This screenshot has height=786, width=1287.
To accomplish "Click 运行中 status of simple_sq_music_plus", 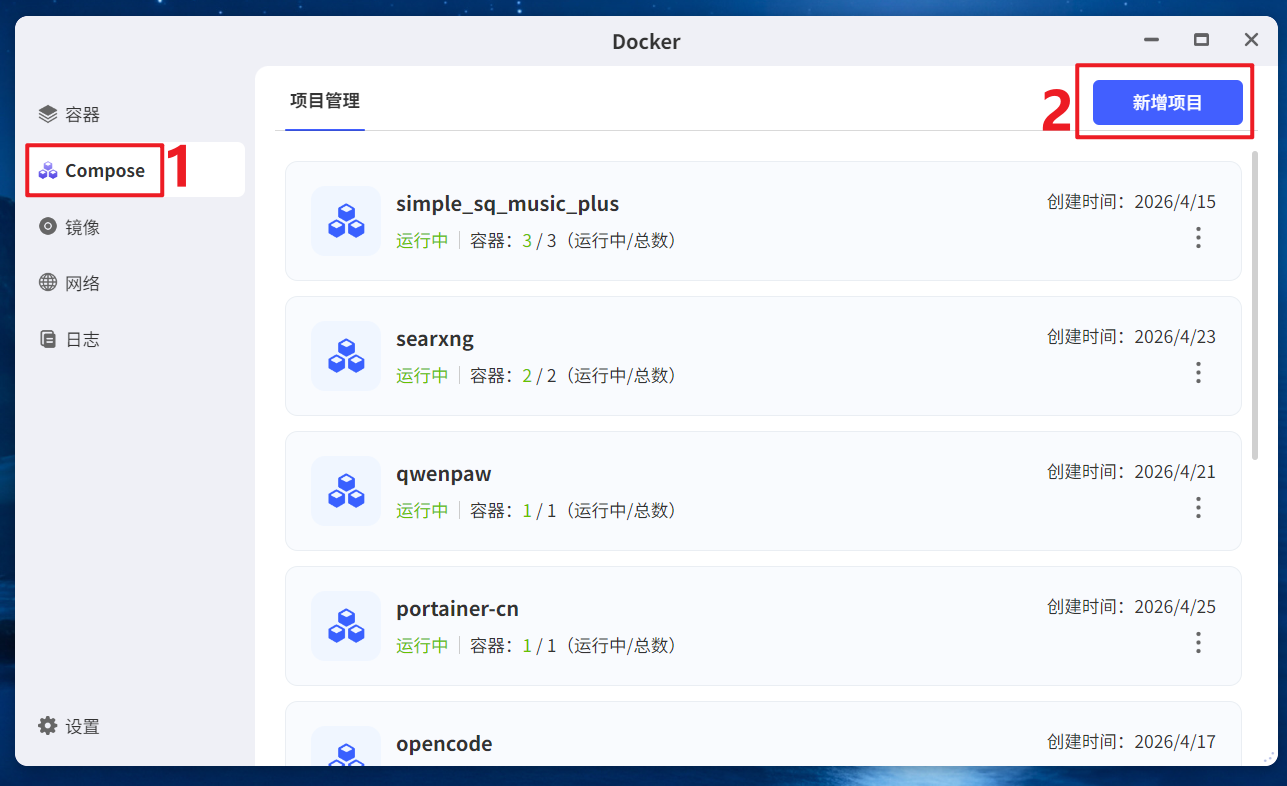I will pyautogui.click(x=422, y=241).
